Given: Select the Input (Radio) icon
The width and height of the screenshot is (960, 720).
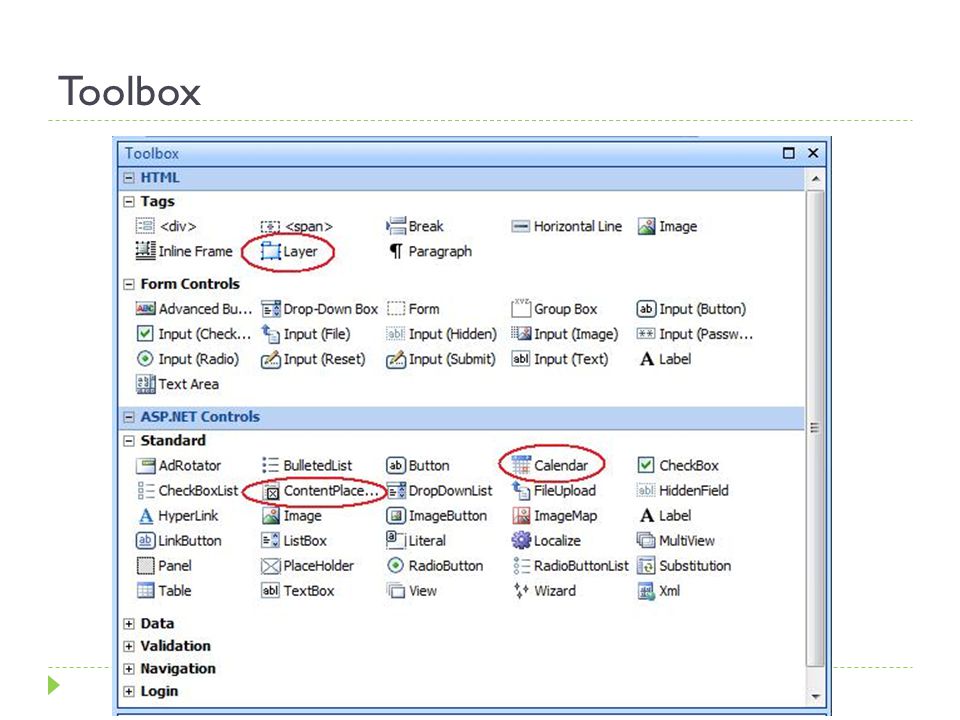Looking at the screenshot, I should [144, 359].
